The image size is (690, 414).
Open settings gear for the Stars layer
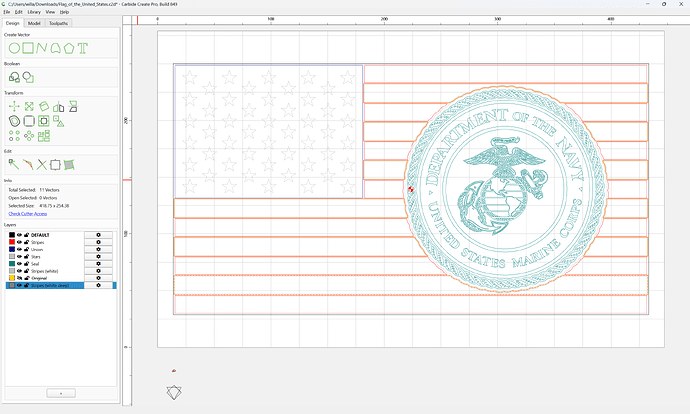pos(98,256)
